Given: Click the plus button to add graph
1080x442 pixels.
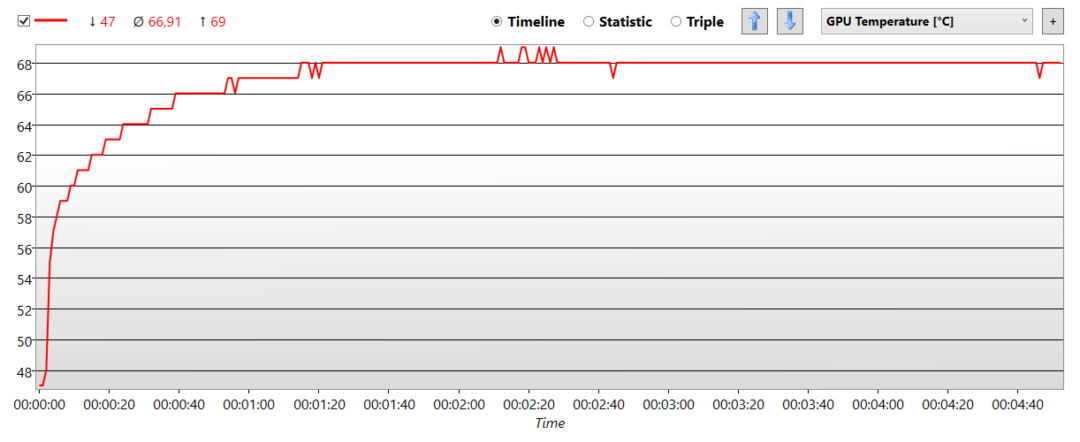Looking at the screenshot, I should (1052, 21).
